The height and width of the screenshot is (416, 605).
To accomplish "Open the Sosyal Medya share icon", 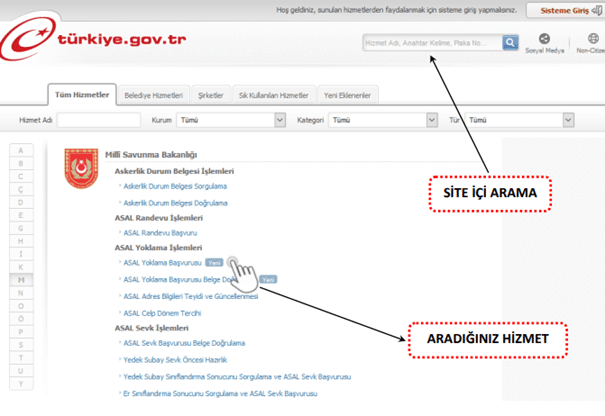I will (x=544, y=39).
